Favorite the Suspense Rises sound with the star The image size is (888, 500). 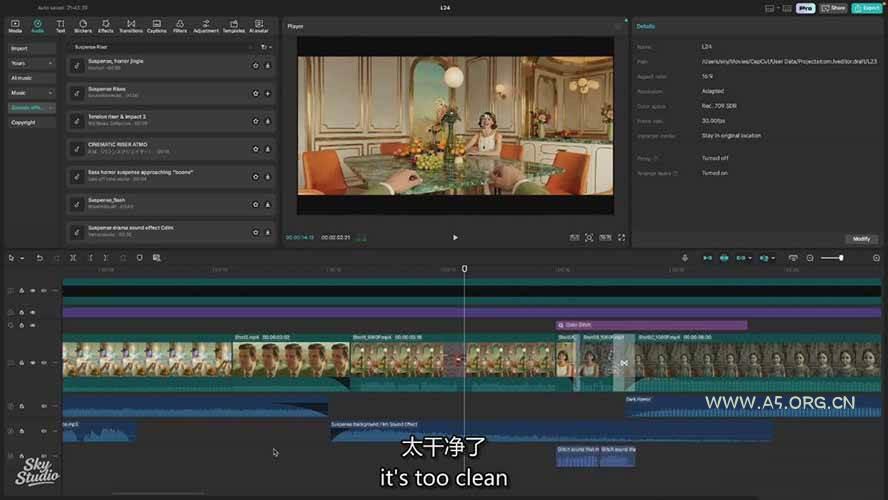point(256,93)
